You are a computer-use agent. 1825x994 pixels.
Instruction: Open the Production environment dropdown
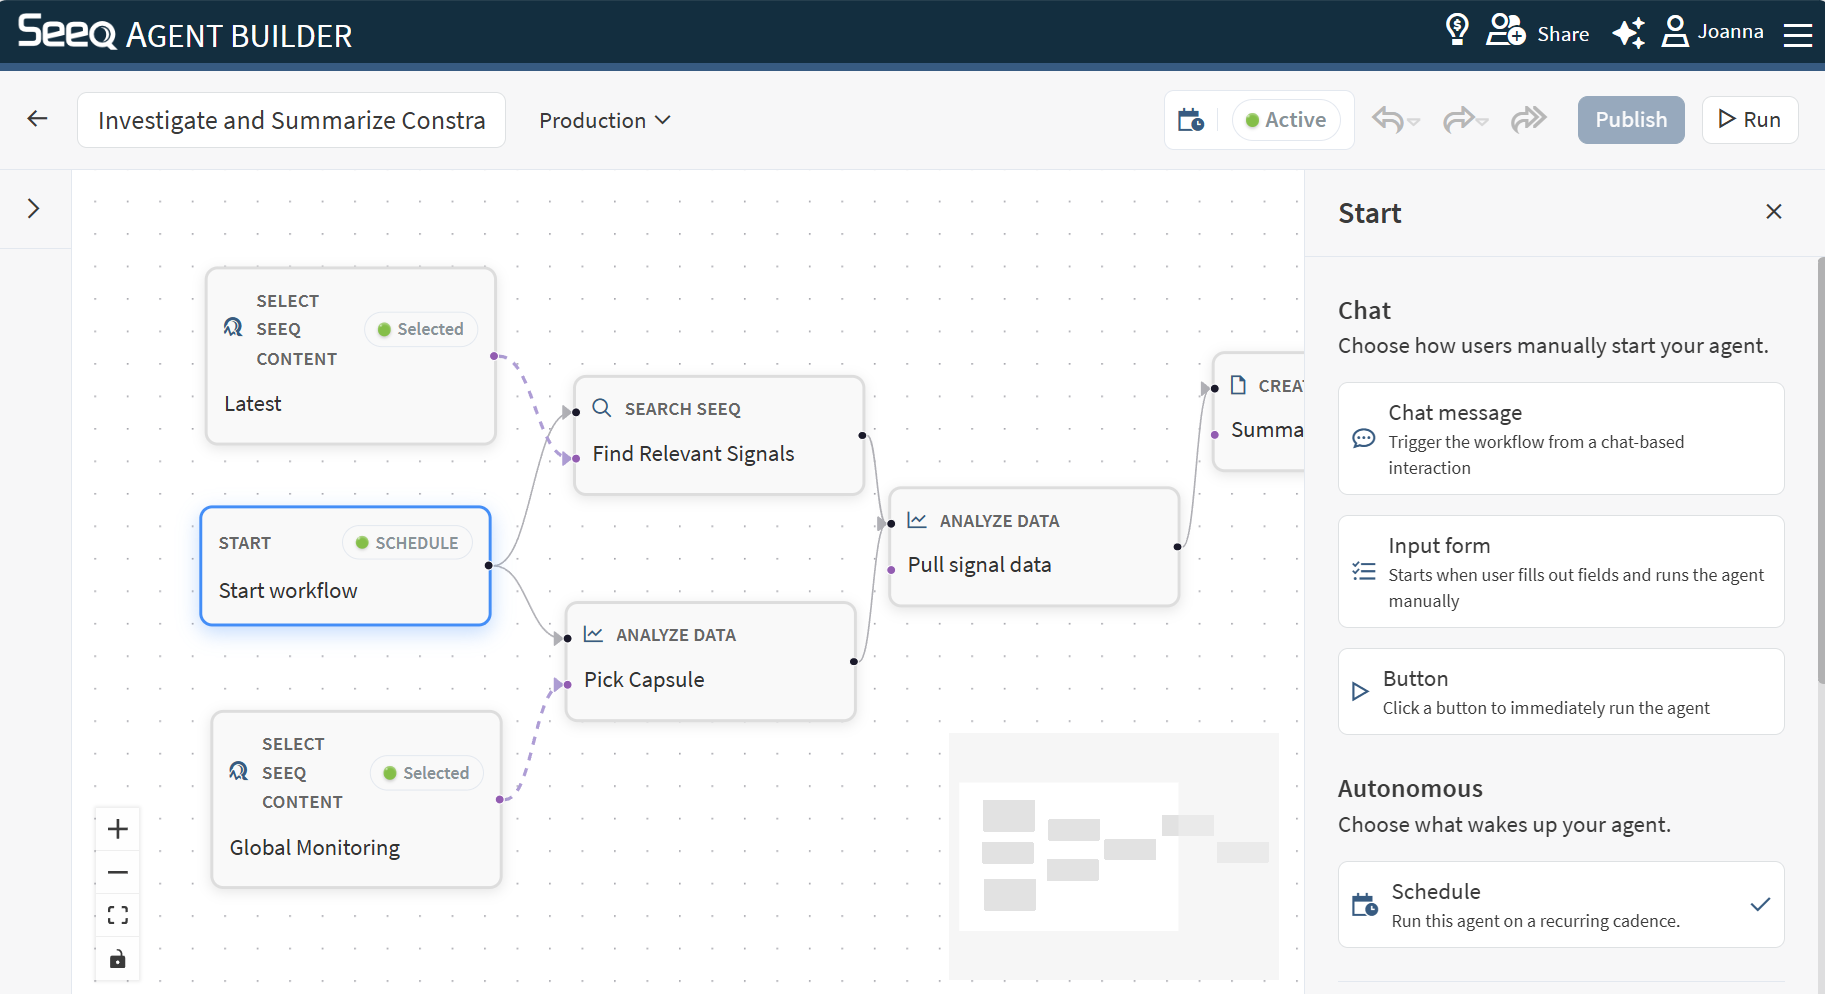[604, 120]
